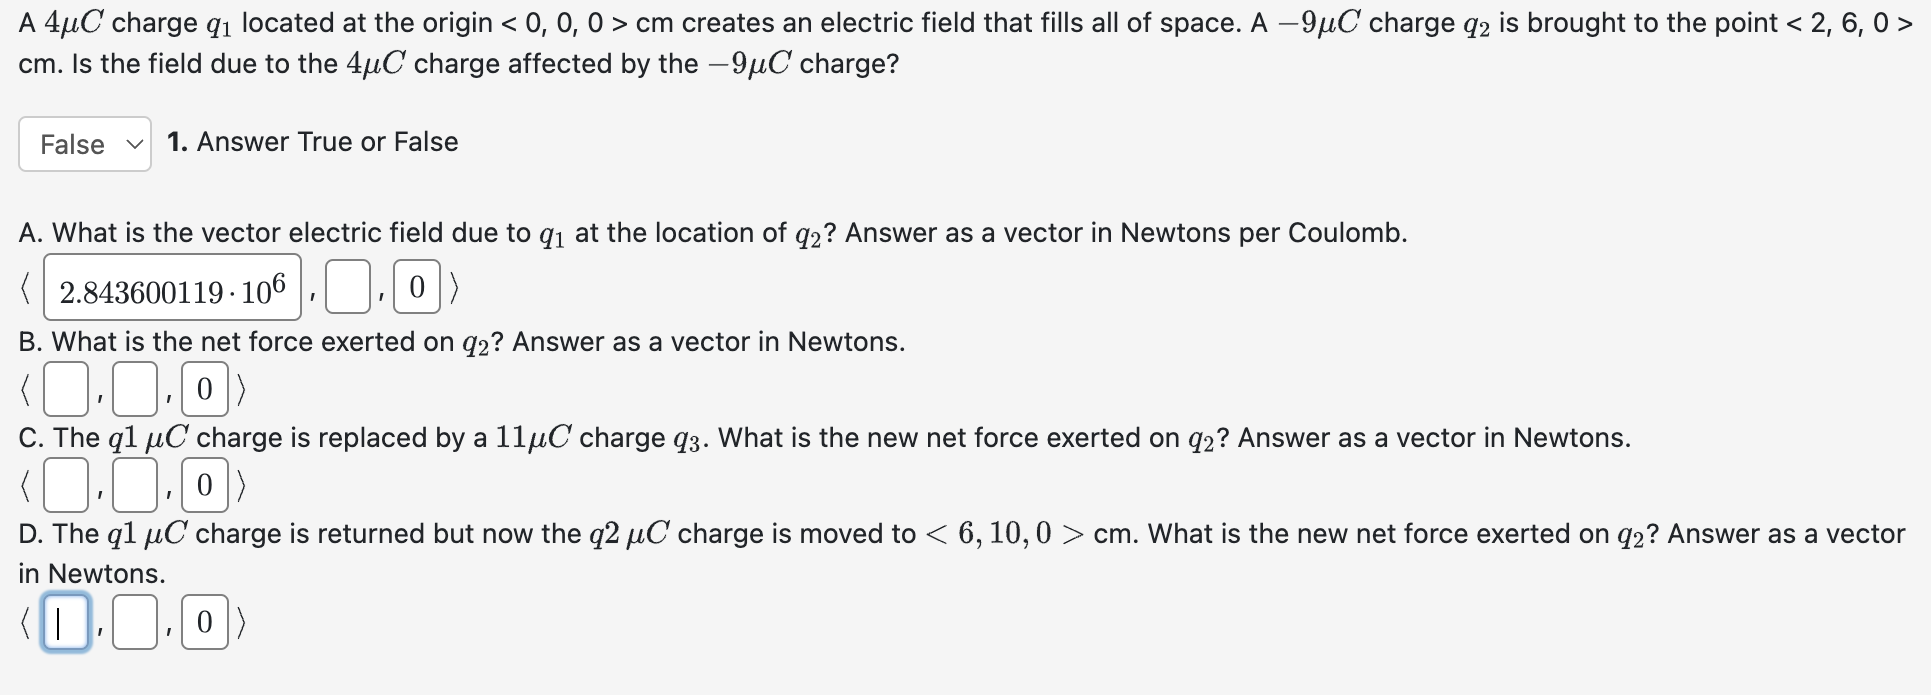Select the filled field containing 2.843600119·10^6
This screenshot has height=695, width=1931.
pos(172,289)
